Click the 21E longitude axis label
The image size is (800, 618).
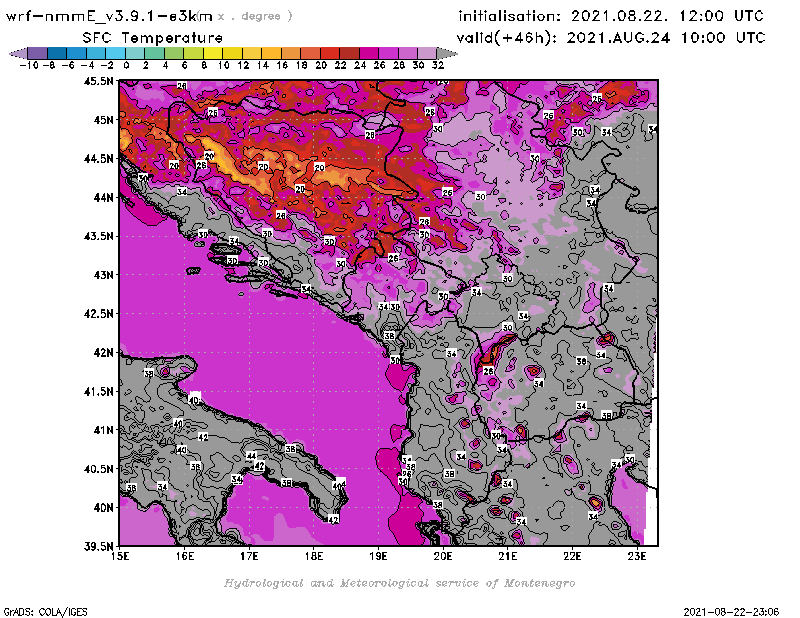508,556
